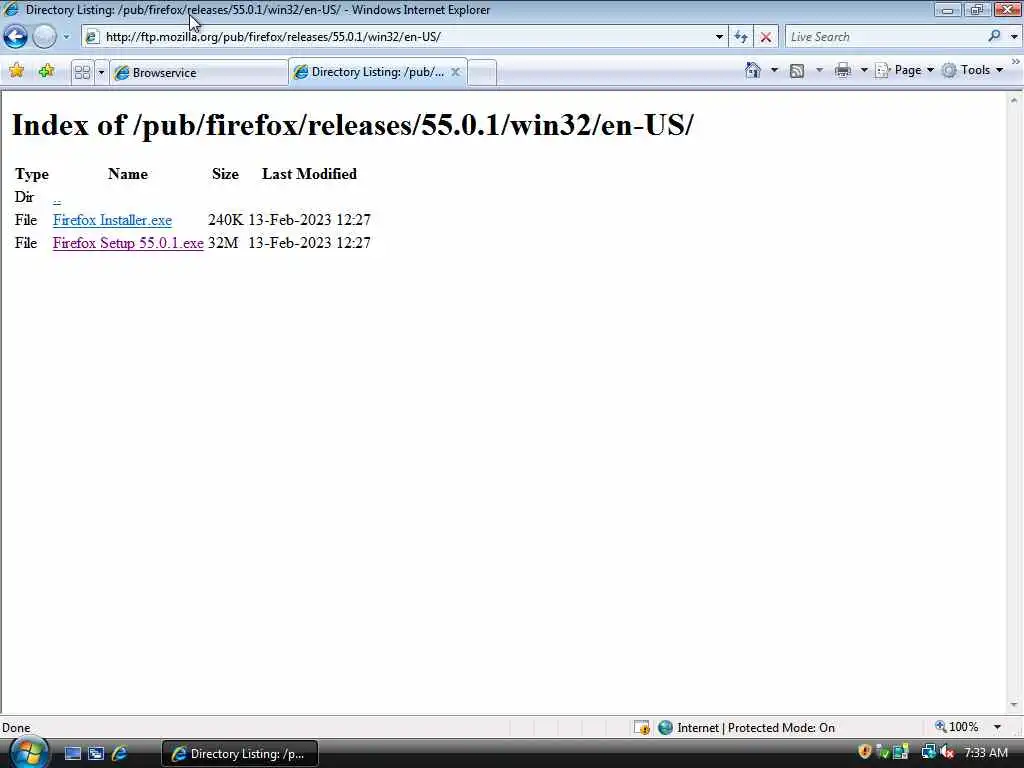
Task: Open the Page menu
Action: [x=904, y=70]
